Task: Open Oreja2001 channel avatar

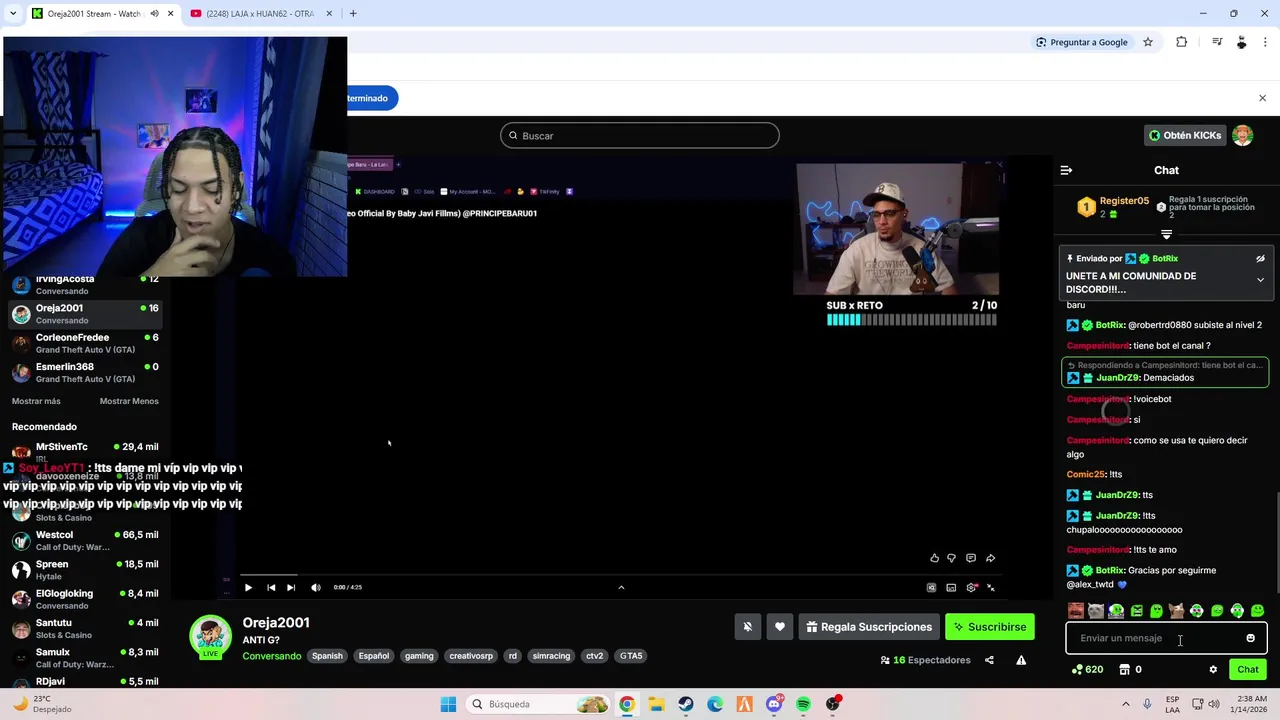Action: coord(210,636)
